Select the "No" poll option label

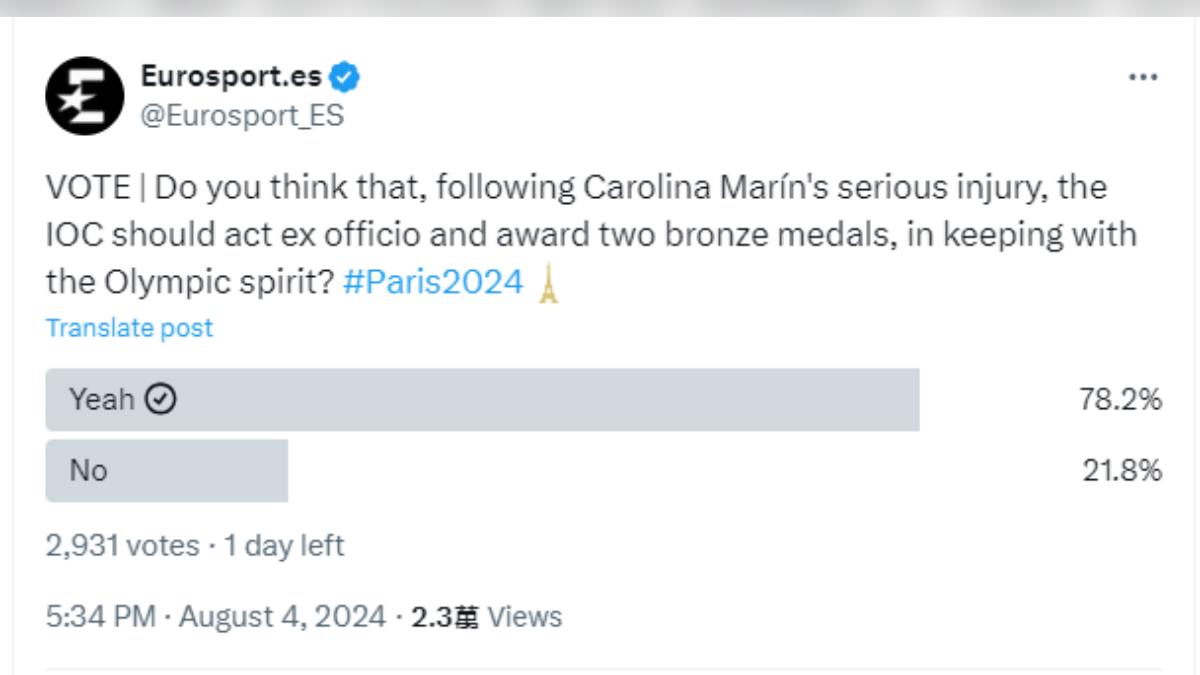coord(88,470)
